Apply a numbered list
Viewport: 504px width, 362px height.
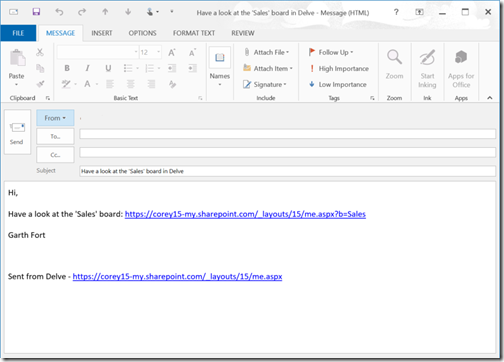tap(150, 68)
